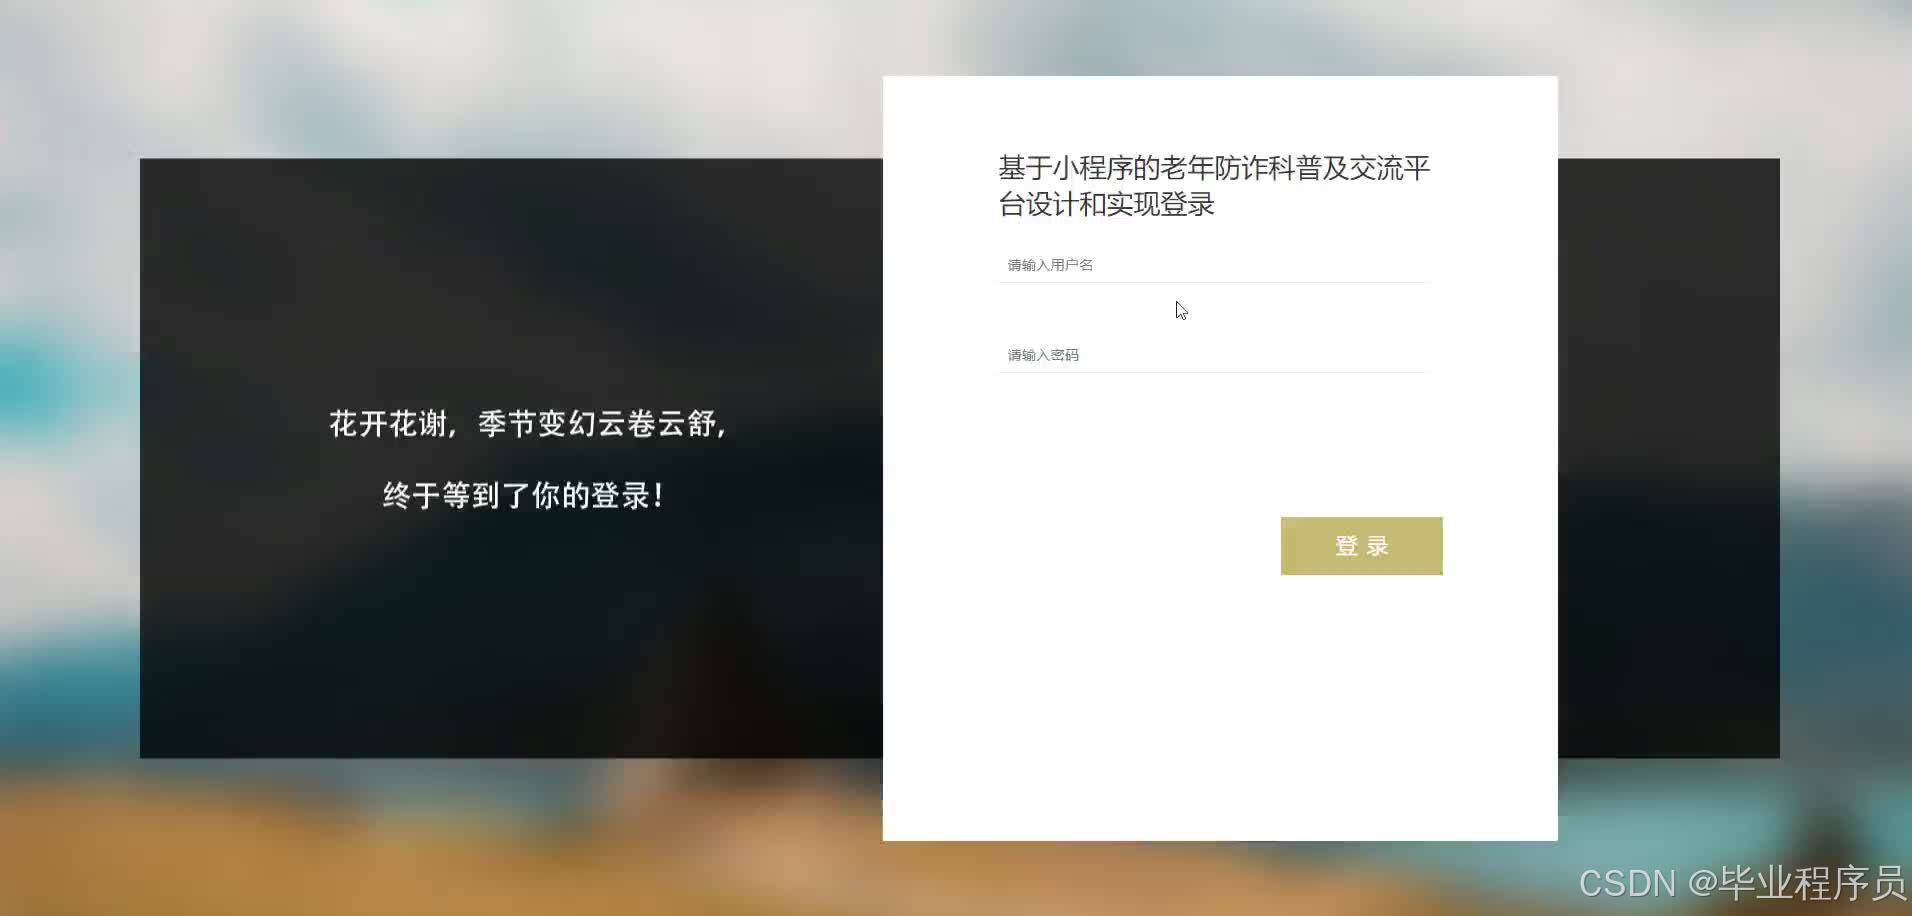Click the slogan line 花开花谢，季节变幻云卷云舒
Screen dimensions: 1912x916
527,424
